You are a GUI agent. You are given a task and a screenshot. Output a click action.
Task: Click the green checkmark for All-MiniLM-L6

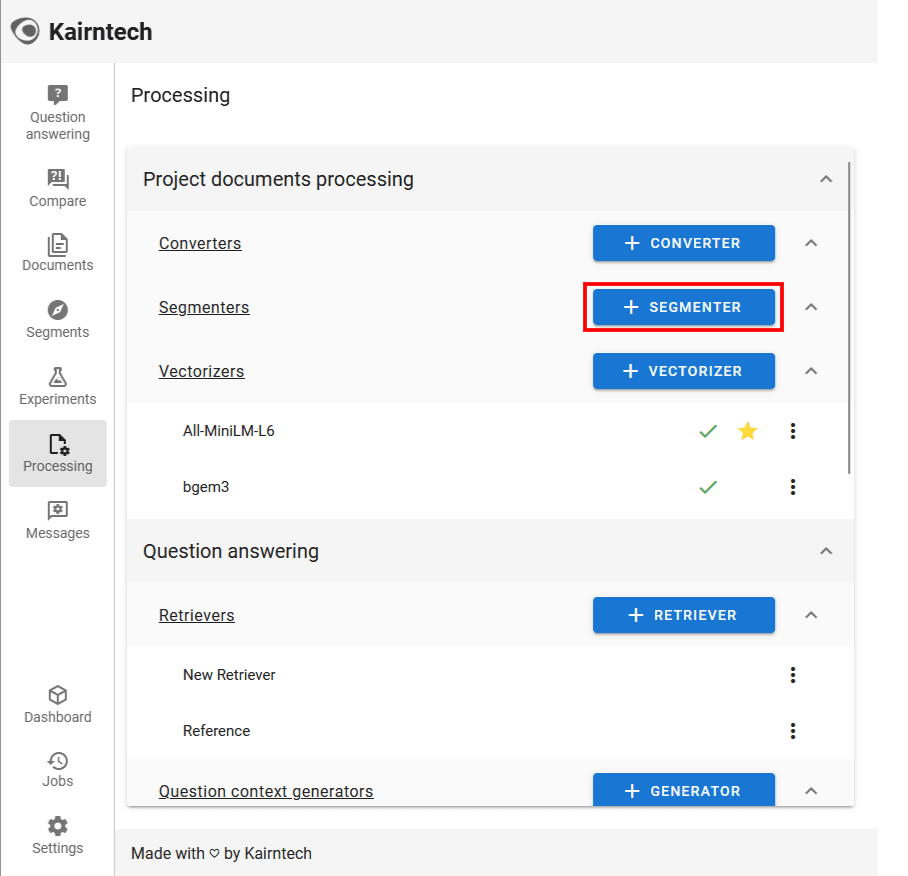[708, 431]
